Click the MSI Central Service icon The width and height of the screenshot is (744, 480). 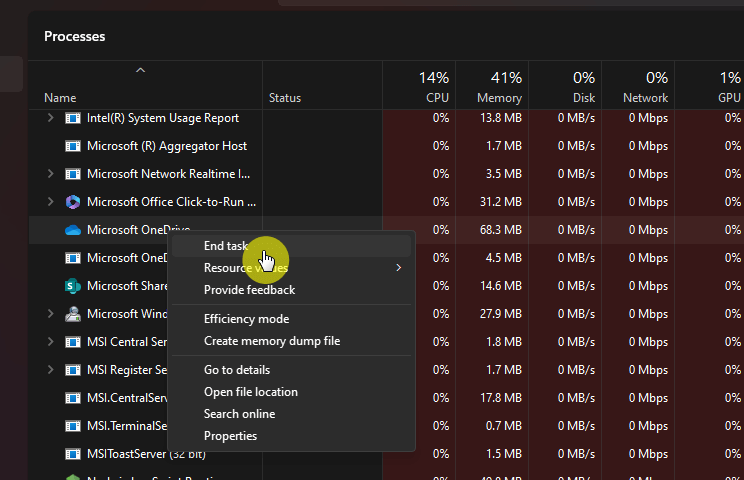(73, 342)
